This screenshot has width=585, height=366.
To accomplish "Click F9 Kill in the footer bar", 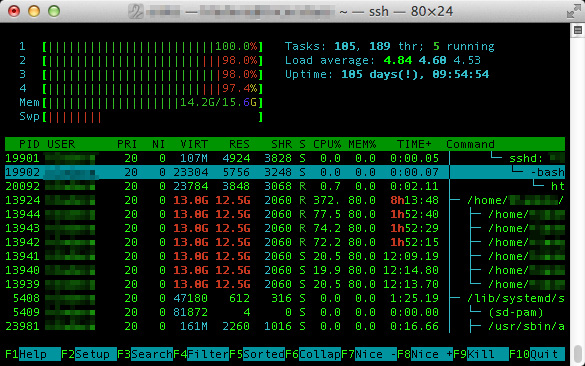I will pyautogui.click(x=481, y=354).
